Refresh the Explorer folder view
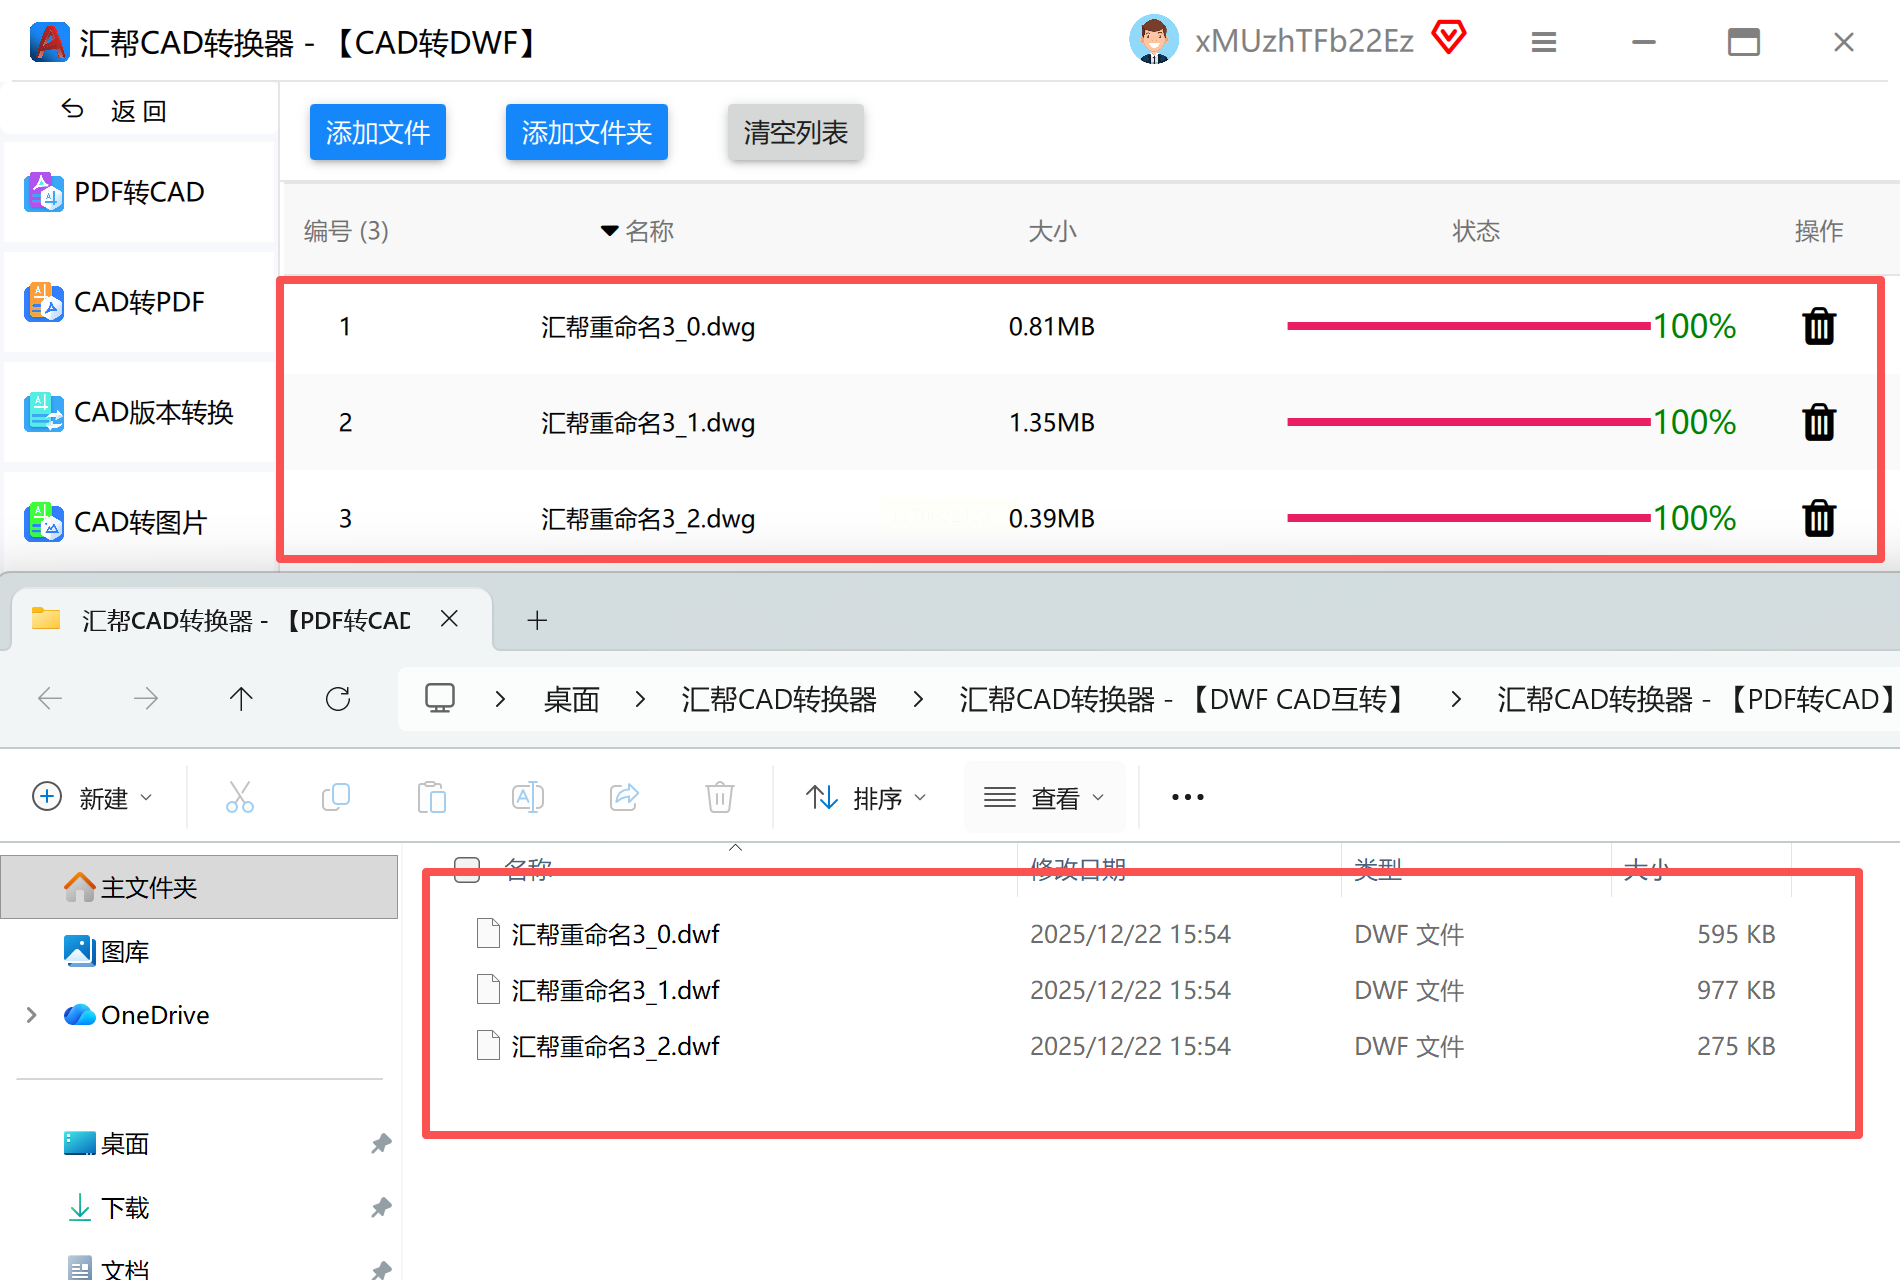Screen dimensions: 1900x1280 click(x=338, y=698)
